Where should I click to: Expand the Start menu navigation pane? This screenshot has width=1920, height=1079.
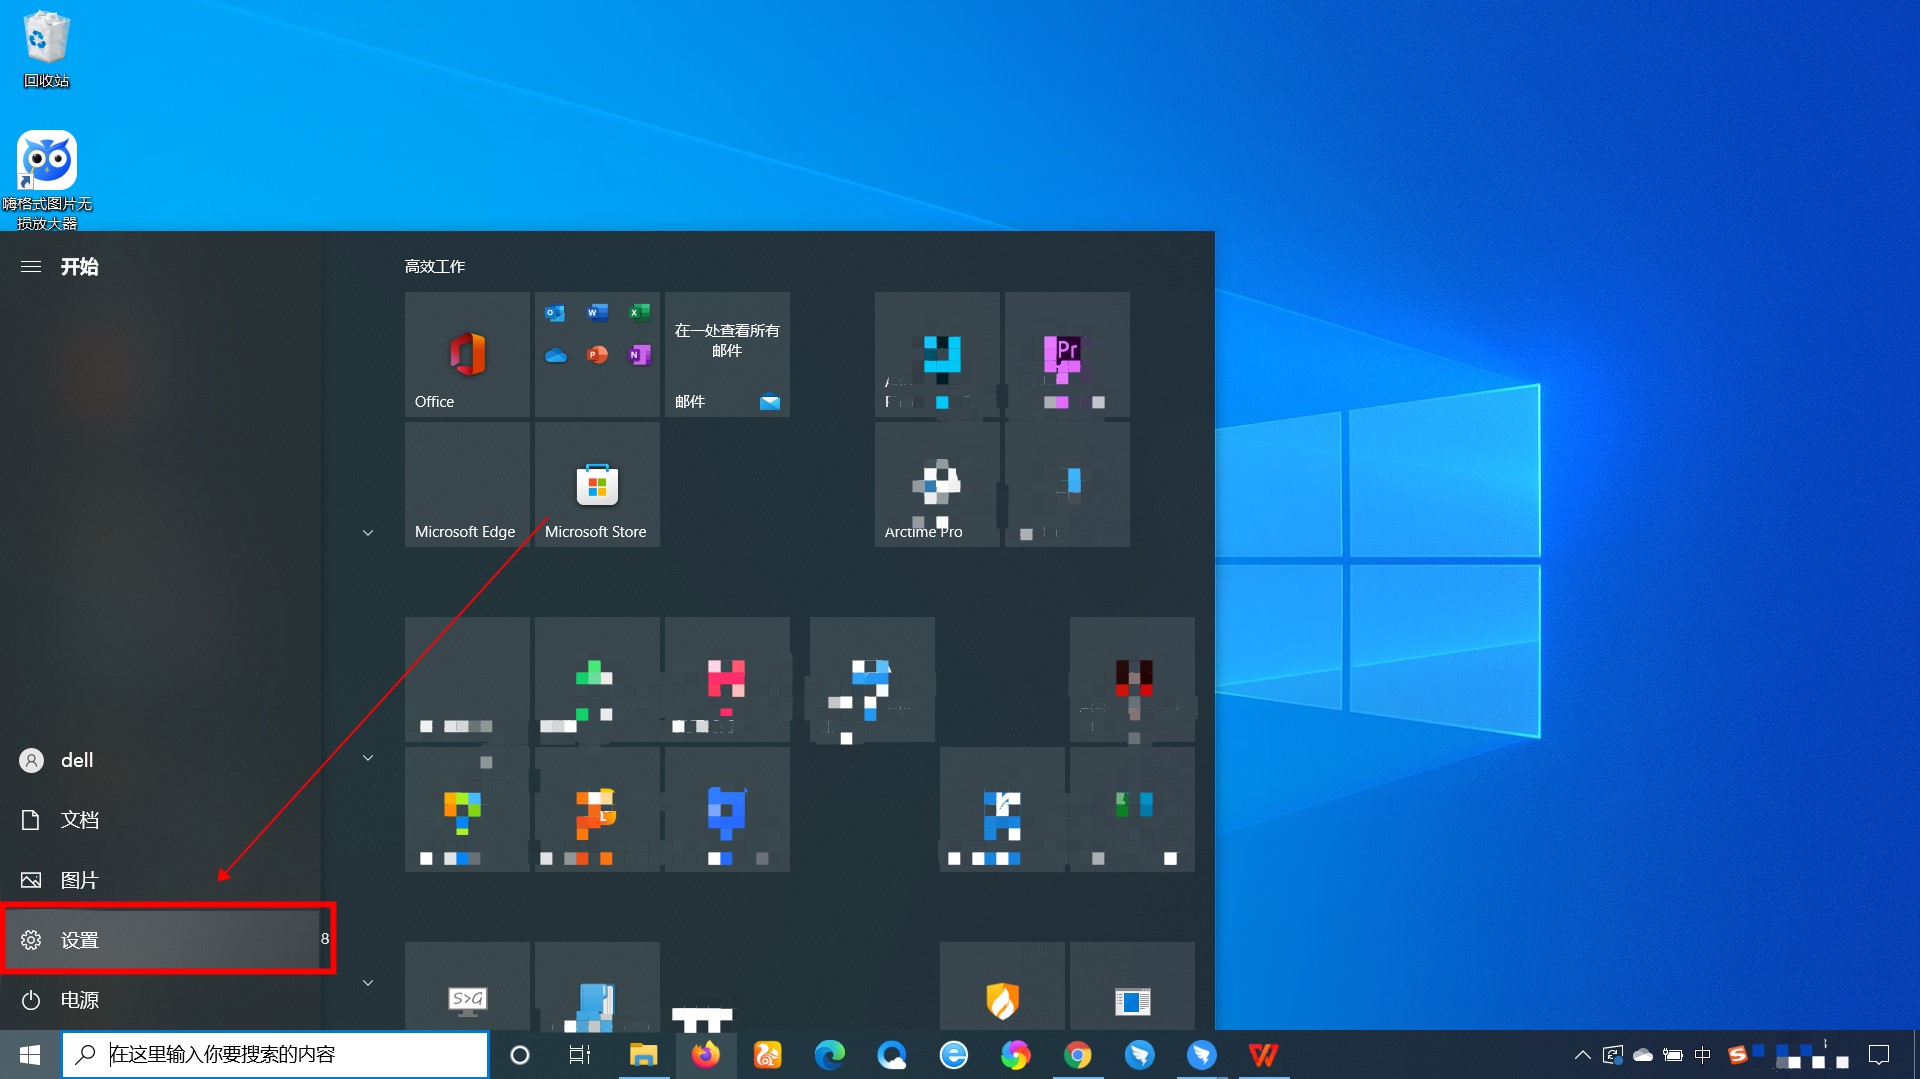click(30, 266)
